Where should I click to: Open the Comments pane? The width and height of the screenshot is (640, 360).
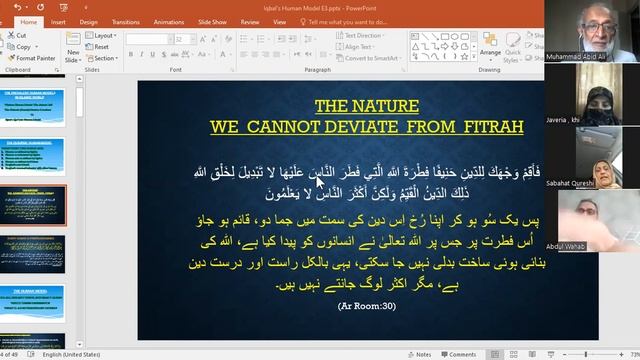(x=459, y=355)
